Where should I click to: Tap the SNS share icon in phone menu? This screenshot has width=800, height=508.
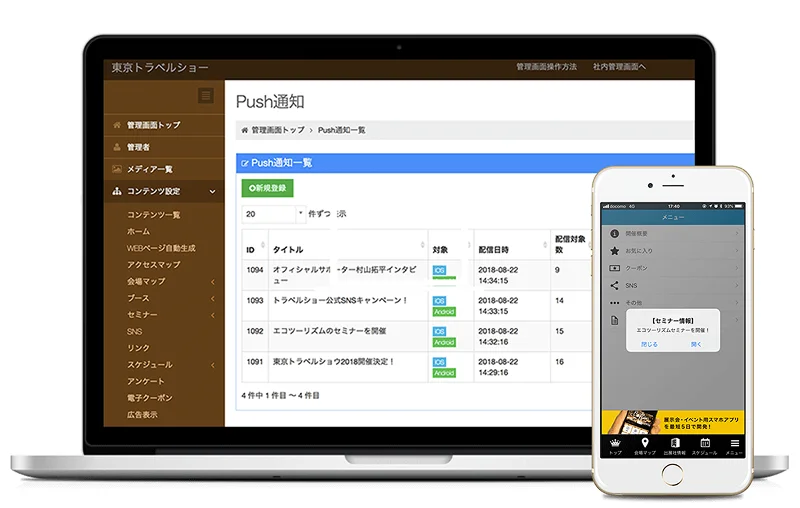pos(613,285)
